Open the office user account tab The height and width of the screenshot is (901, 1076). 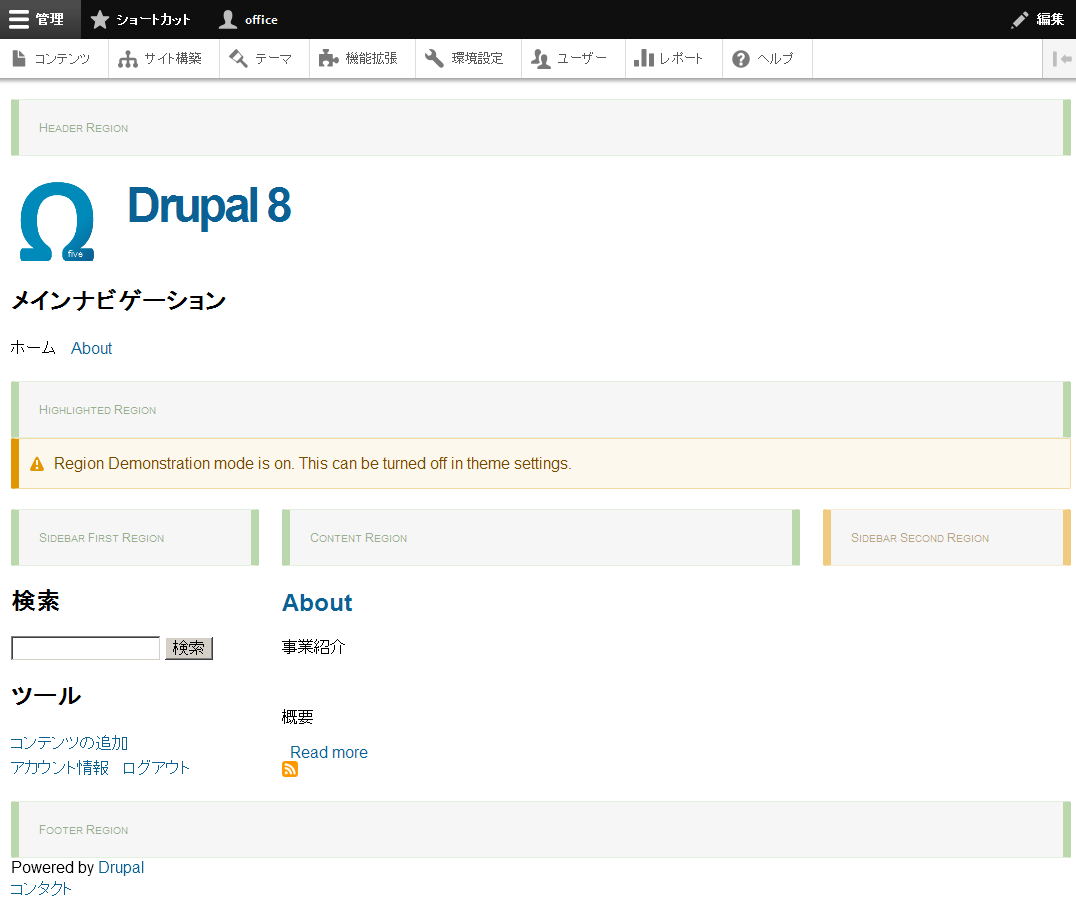point(248,19)
